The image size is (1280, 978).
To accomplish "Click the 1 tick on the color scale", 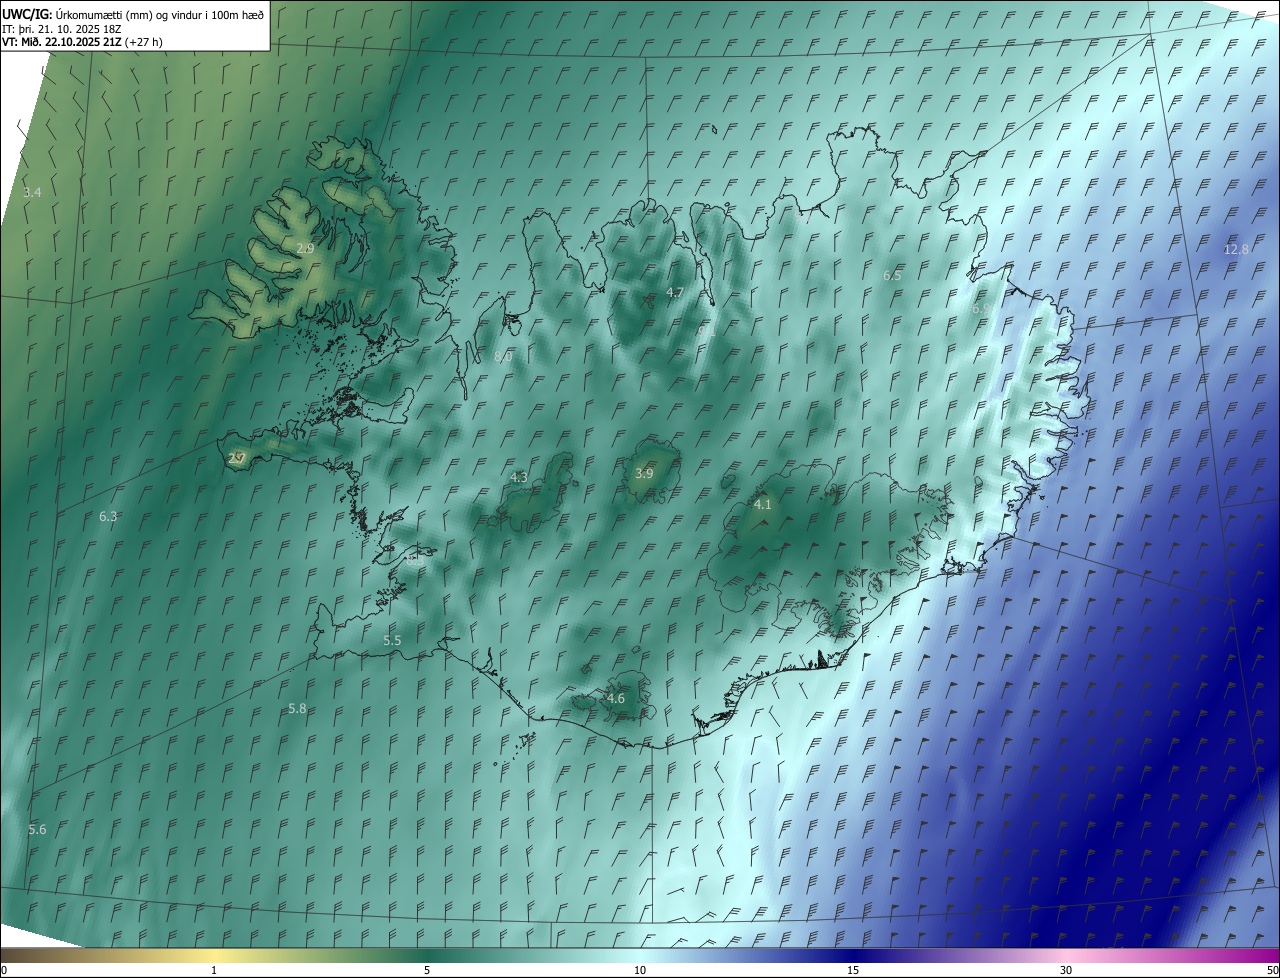I will click(x=214, y=970).
